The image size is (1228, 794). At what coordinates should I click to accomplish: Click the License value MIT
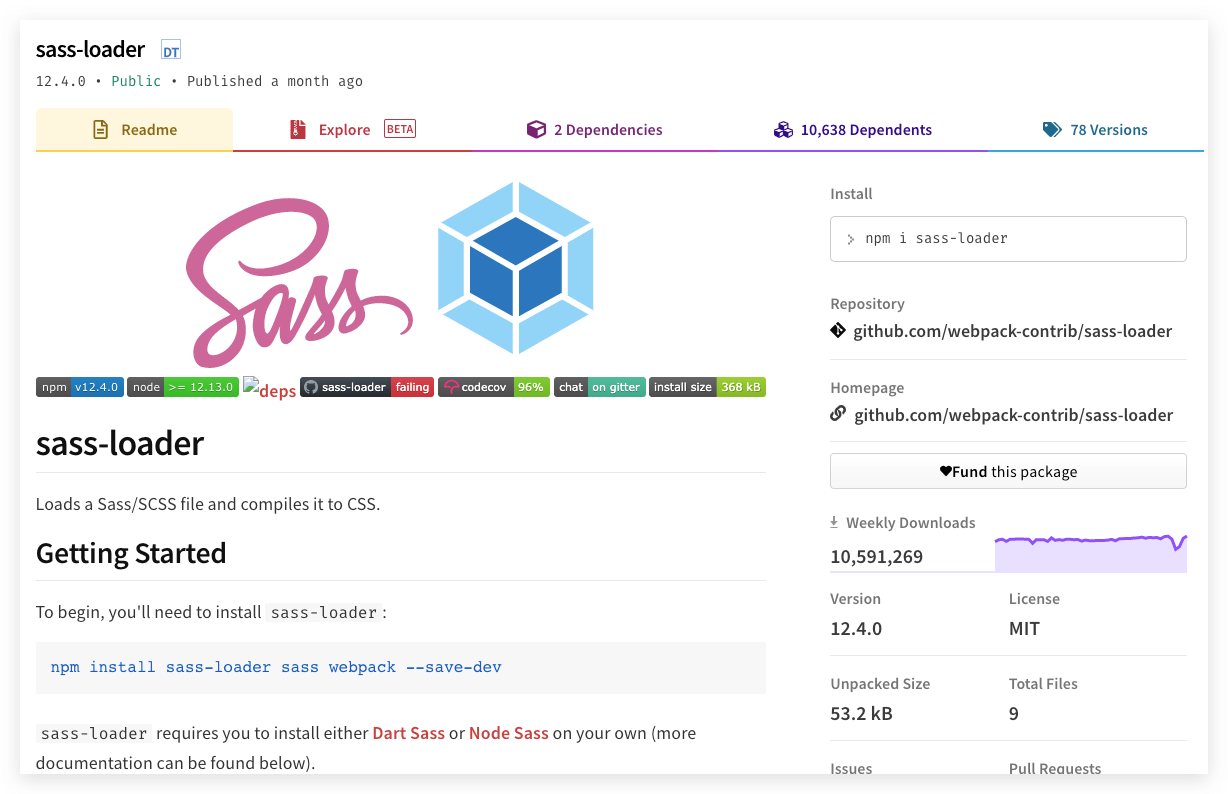pyautogui.click(x=1024, y=629)
